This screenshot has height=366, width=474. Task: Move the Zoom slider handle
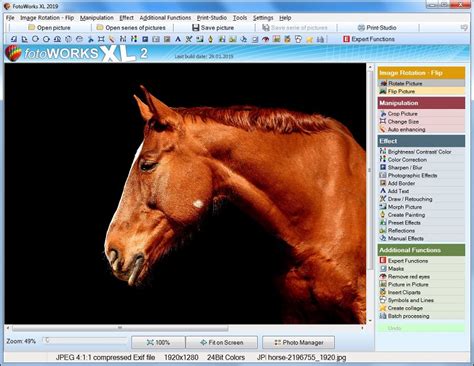pos(47,340)
